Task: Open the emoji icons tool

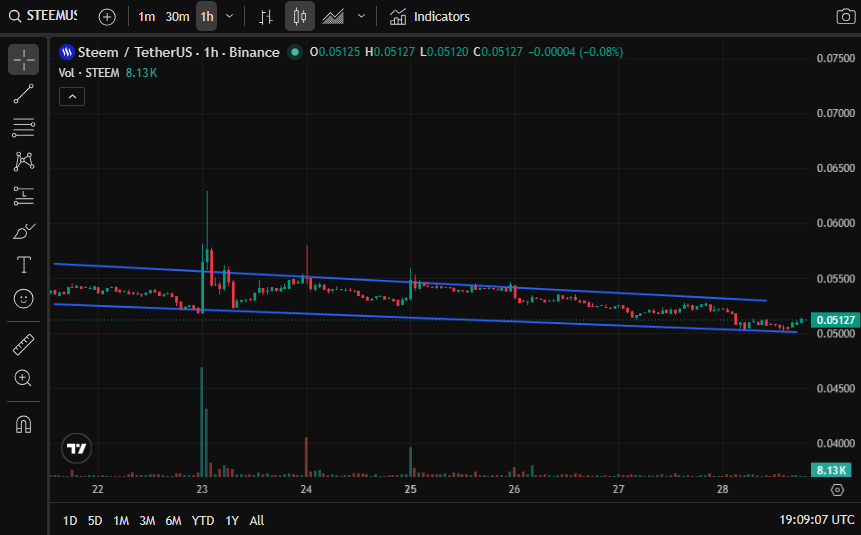Action: tap(24, 299)
